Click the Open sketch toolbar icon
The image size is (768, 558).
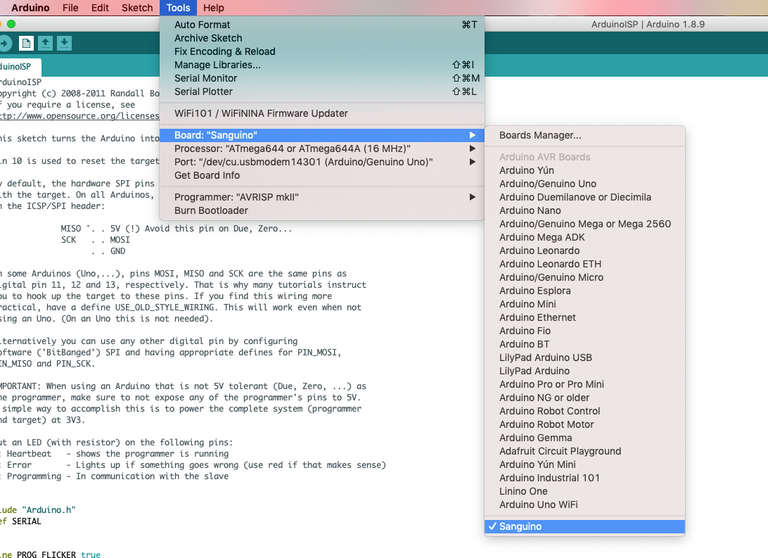46,42
